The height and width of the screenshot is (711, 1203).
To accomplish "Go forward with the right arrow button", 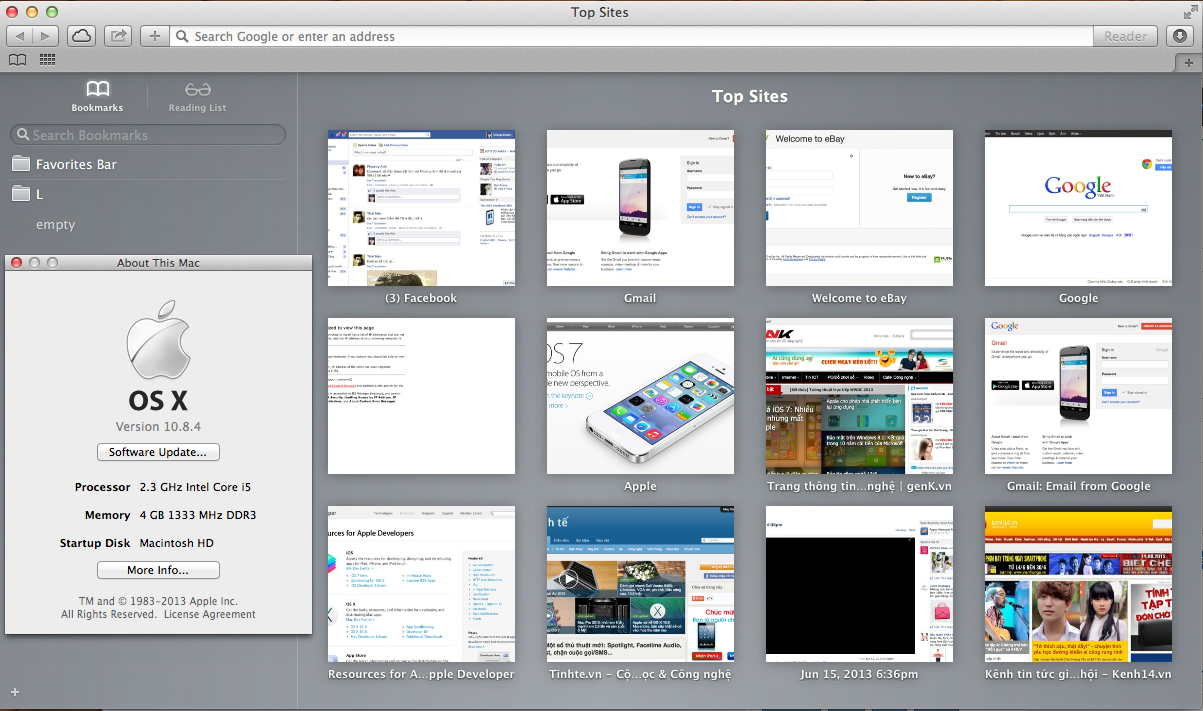I will tap(46, 36).
